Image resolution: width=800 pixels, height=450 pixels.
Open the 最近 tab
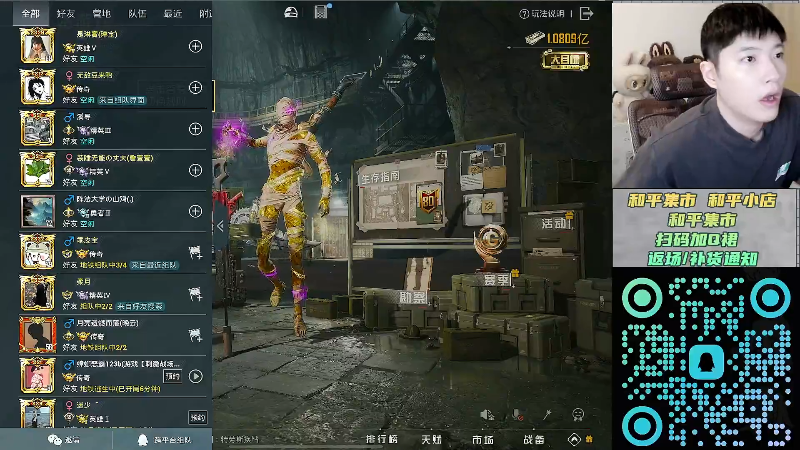click(172, 14)
